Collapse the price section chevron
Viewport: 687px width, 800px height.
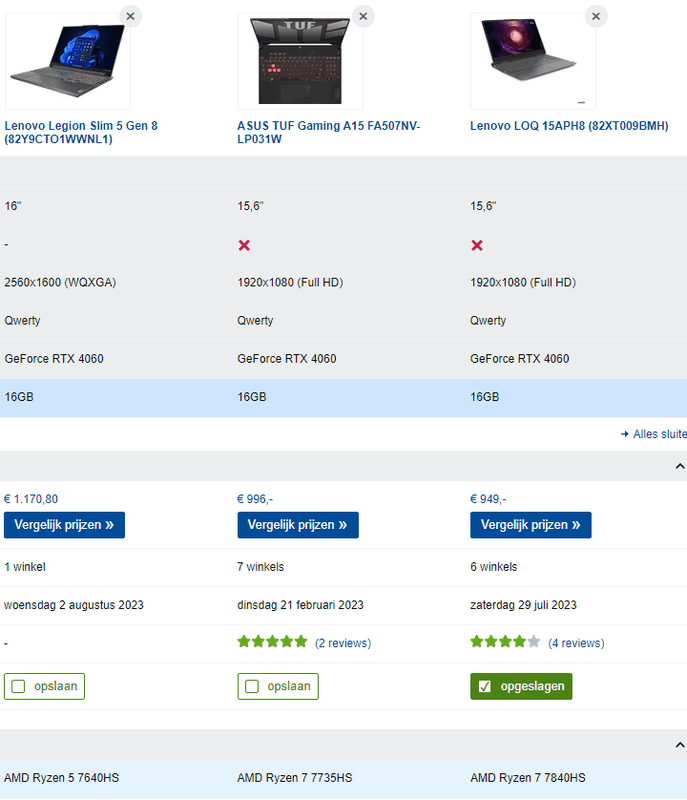(679, 466)
